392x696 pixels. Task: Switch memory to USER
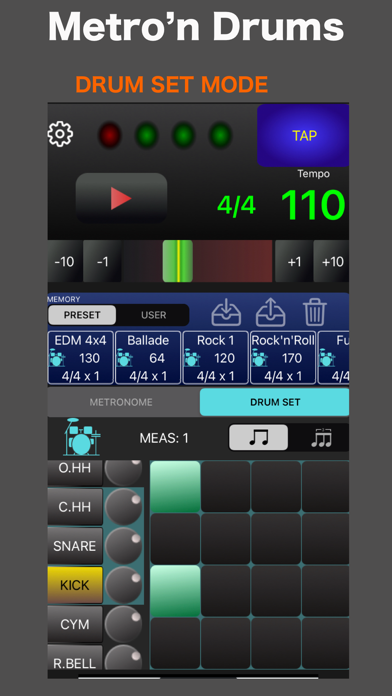154,315
